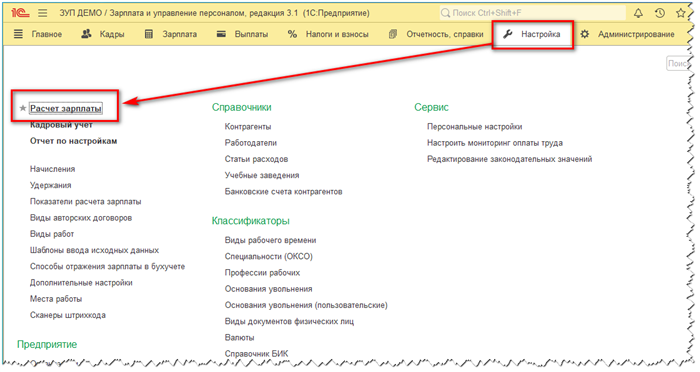Open the Настройка section
The width and height of the screenshot is (700, 372).
541,34
